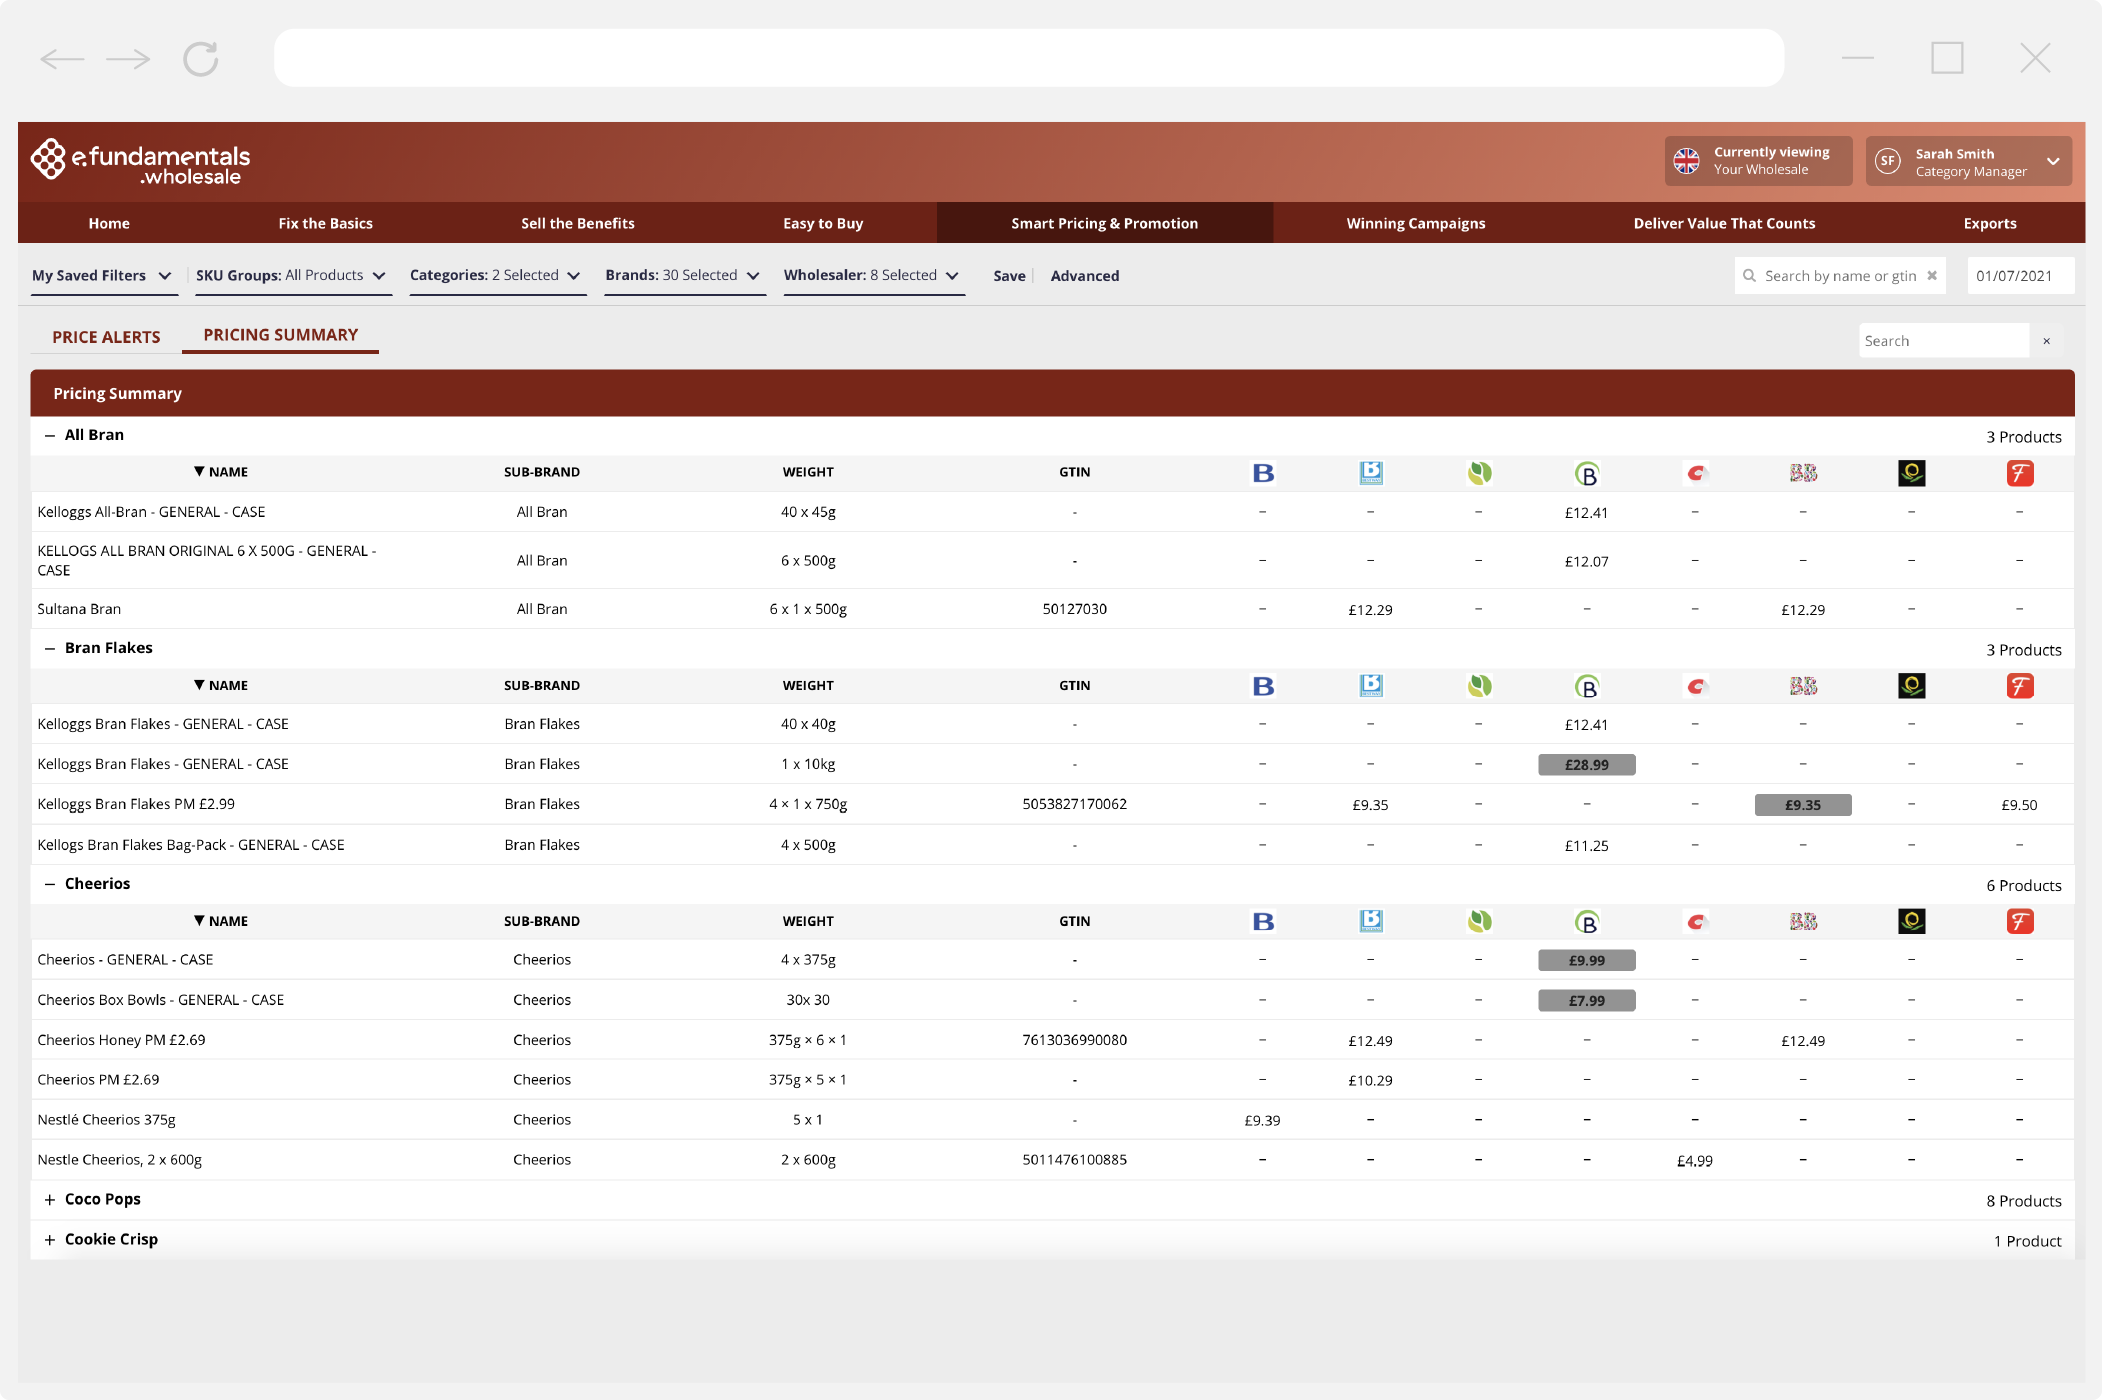
Task: Open SKU Groups filter dropdown
Action: (x=291, y=276)
